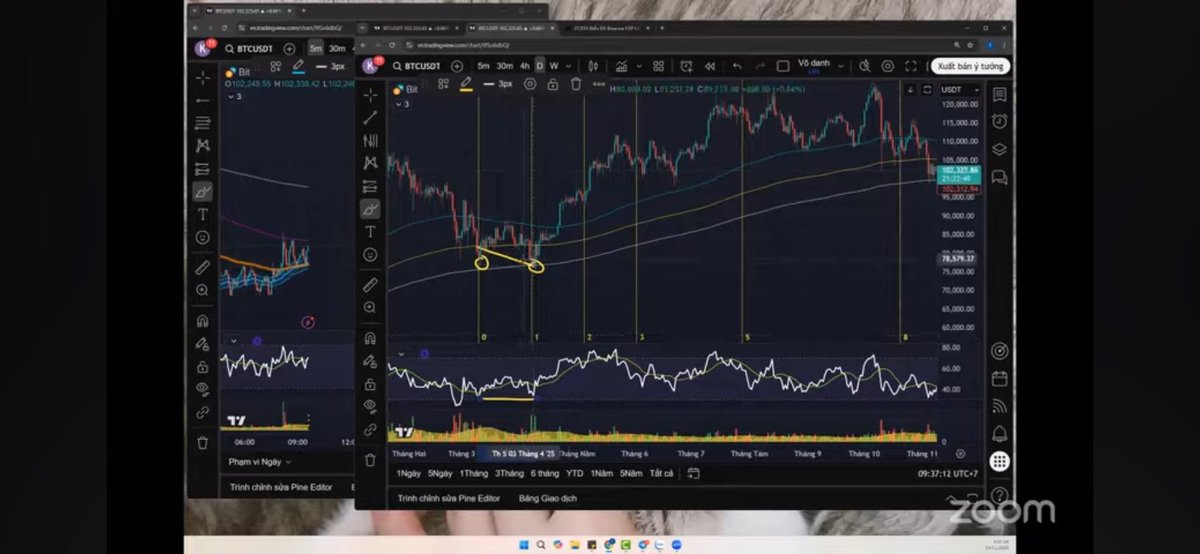Select the D daily interval in front window
The image size is (1200, 554).
pyautogui.click(x=539, y=66)
